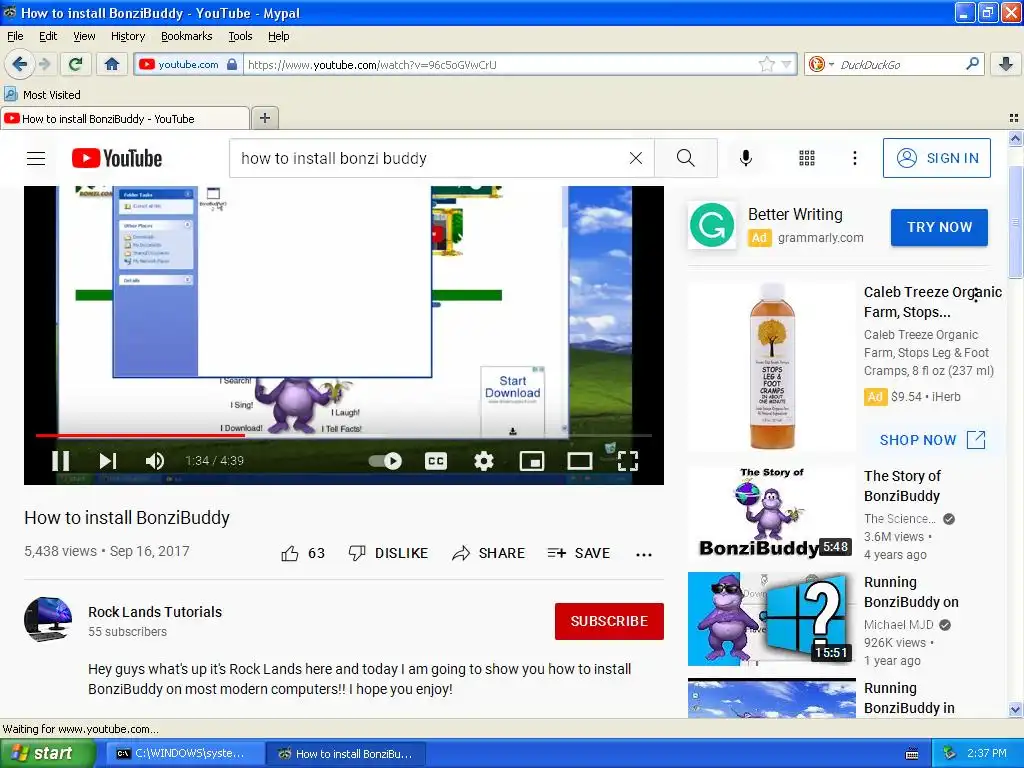Viewport: 1024px width, 768px height.
Task: Switch to theater mode
Action: coord(579,461)
